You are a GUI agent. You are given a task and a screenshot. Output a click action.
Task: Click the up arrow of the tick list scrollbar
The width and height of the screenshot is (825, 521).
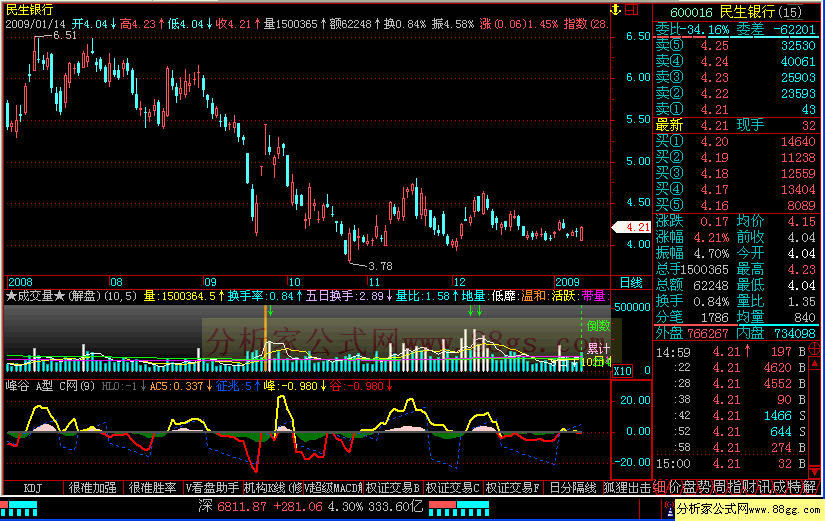[x=814, y=364]
